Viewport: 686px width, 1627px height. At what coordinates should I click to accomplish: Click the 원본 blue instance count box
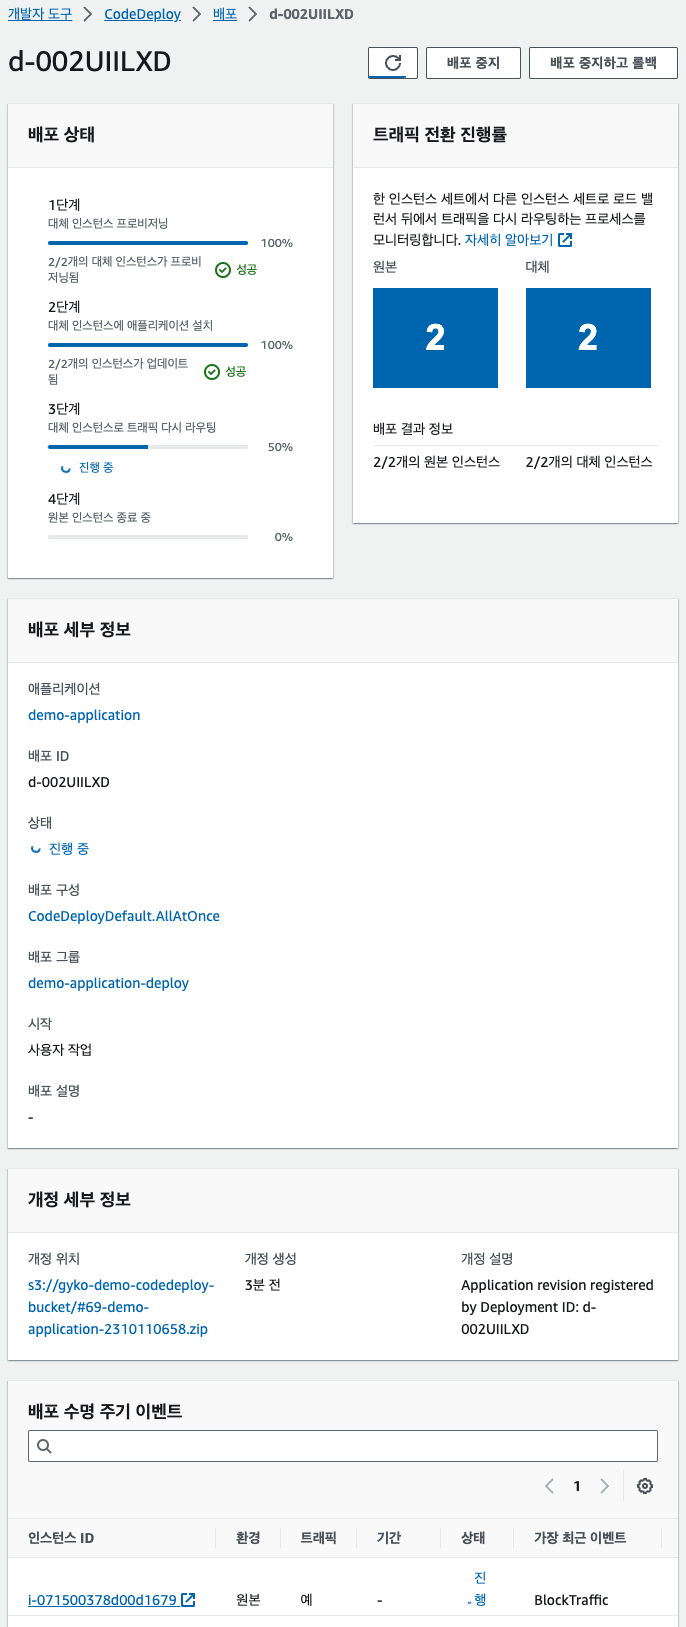pos(435,338)
